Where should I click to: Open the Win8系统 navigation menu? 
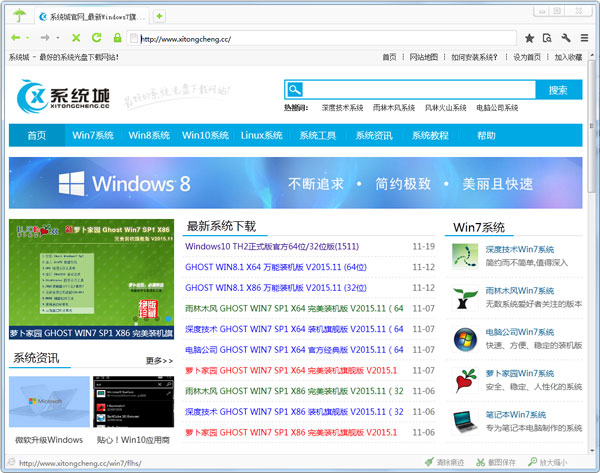[149, 135]
